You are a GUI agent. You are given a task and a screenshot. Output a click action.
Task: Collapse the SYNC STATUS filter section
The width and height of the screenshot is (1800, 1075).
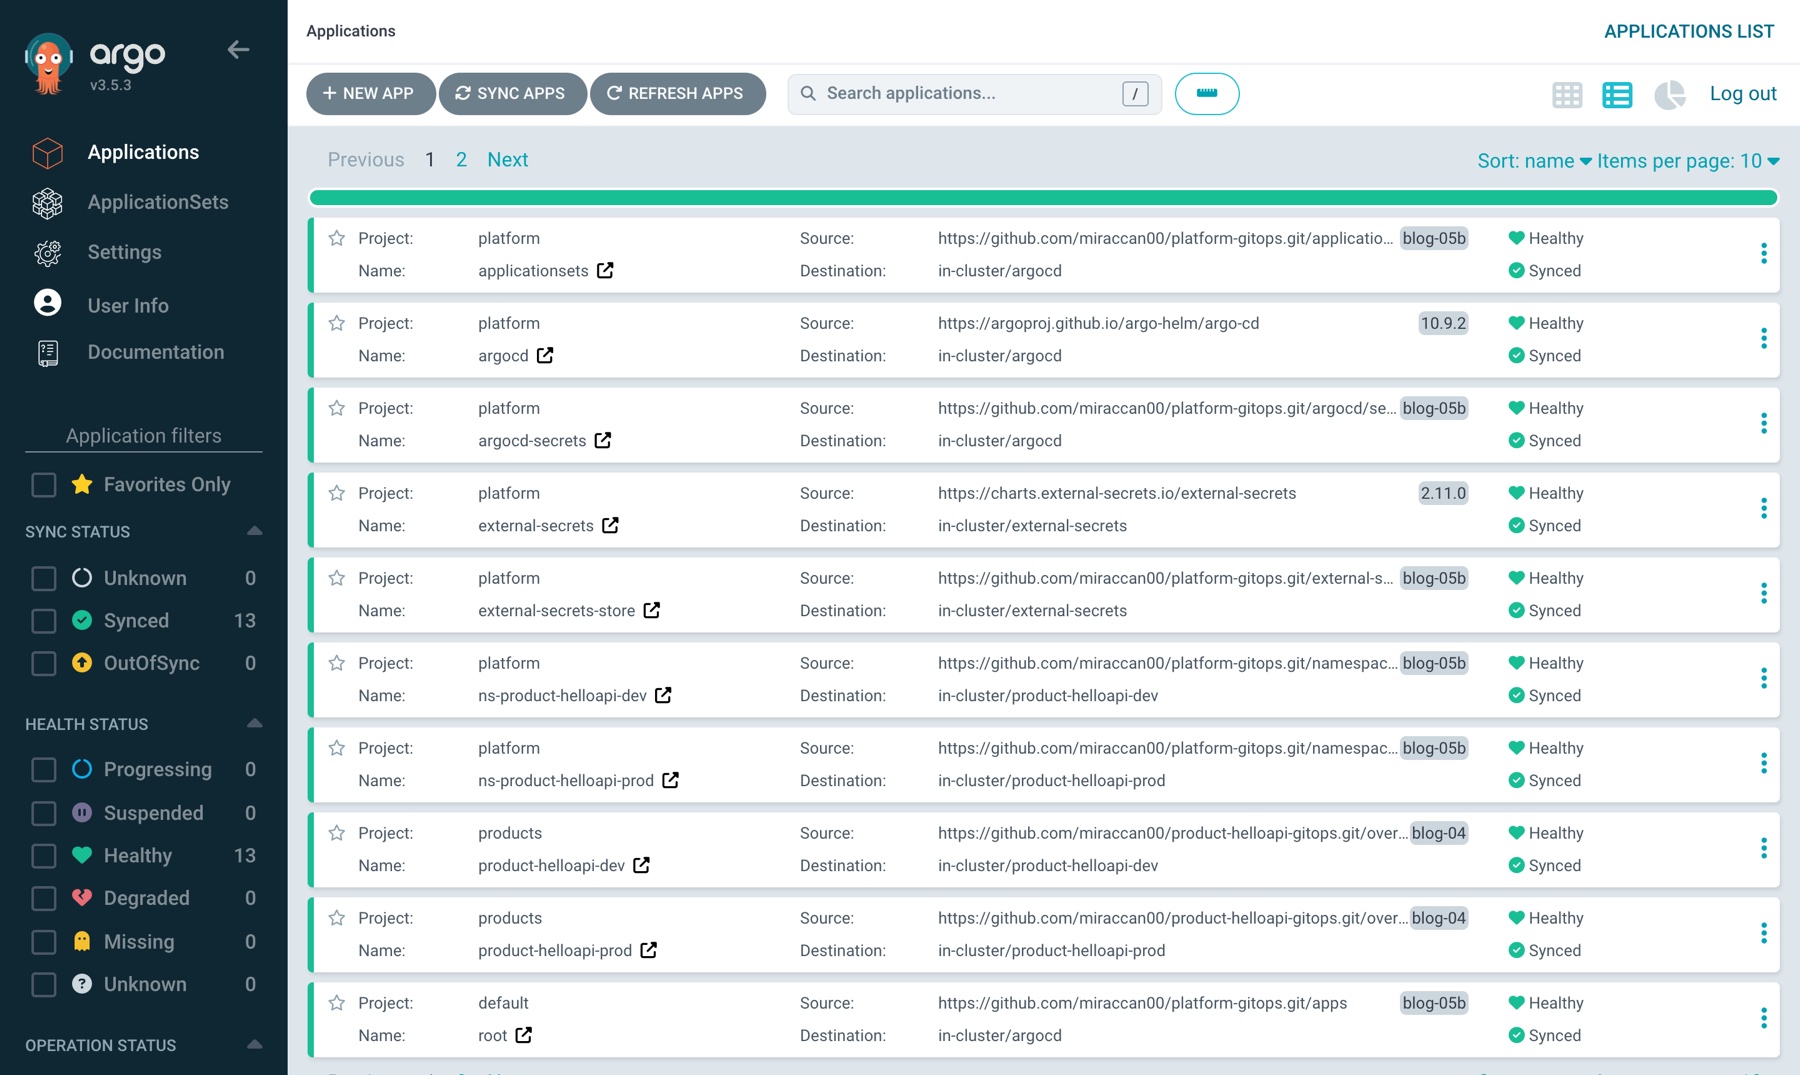[x=254, y=532]
